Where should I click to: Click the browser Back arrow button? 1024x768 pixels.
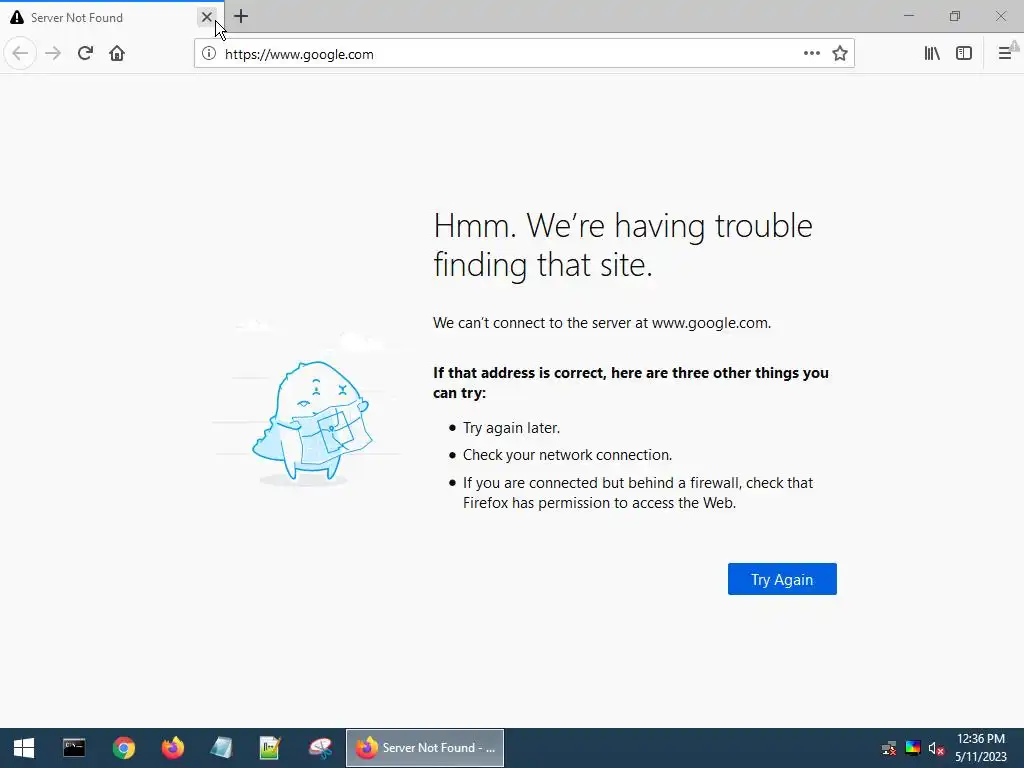pos(20,54)
